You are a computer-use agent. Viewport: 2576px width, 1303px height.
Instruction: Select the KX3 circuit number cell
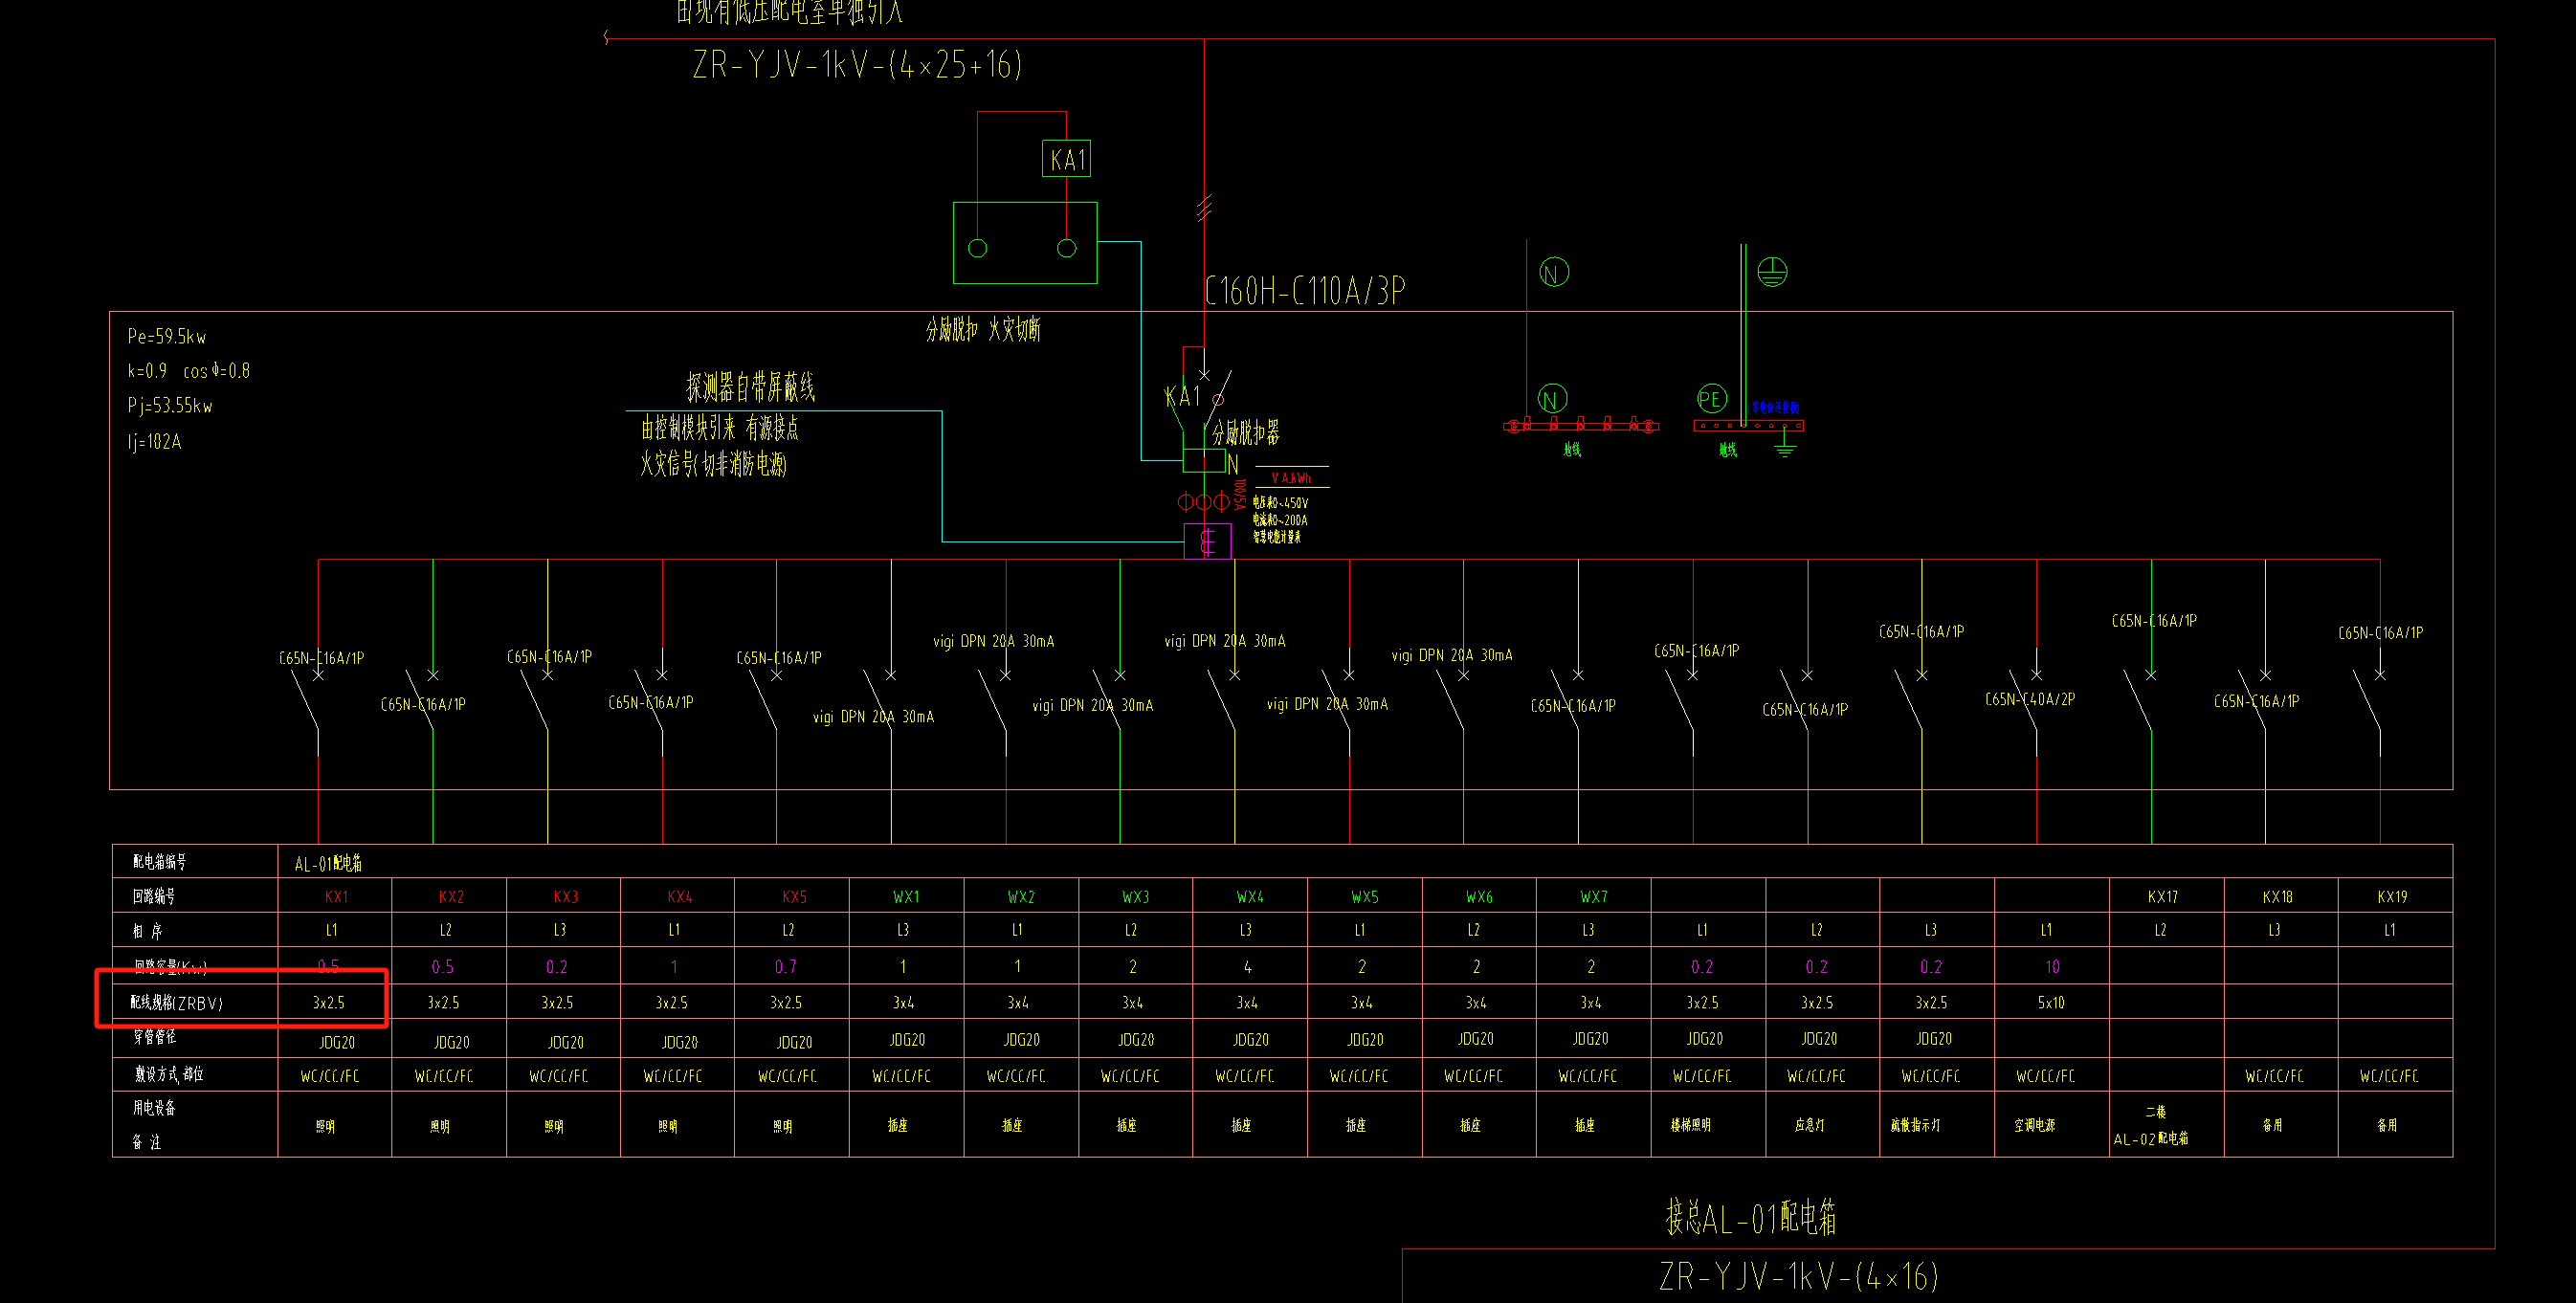565,897
